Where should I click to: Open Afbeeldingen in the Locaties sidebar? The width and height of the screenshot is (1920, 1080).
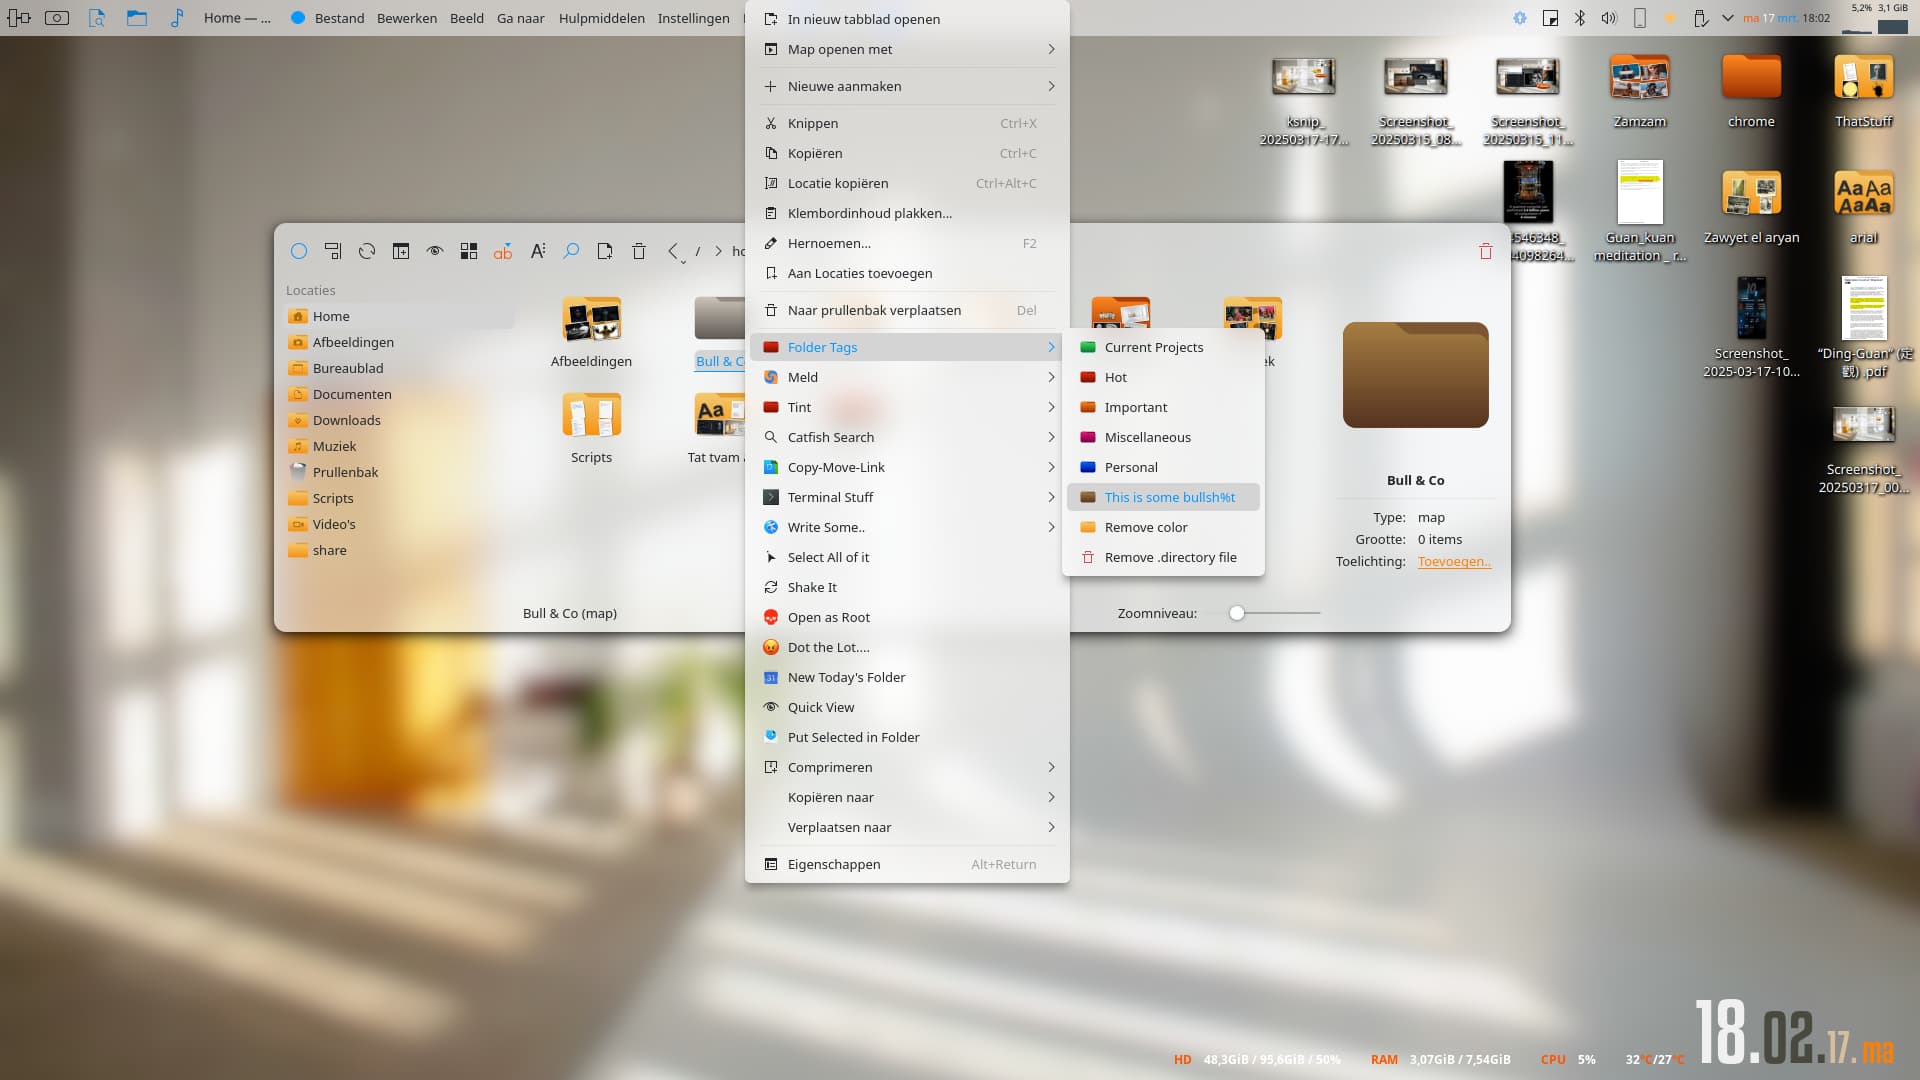point(400,342)
